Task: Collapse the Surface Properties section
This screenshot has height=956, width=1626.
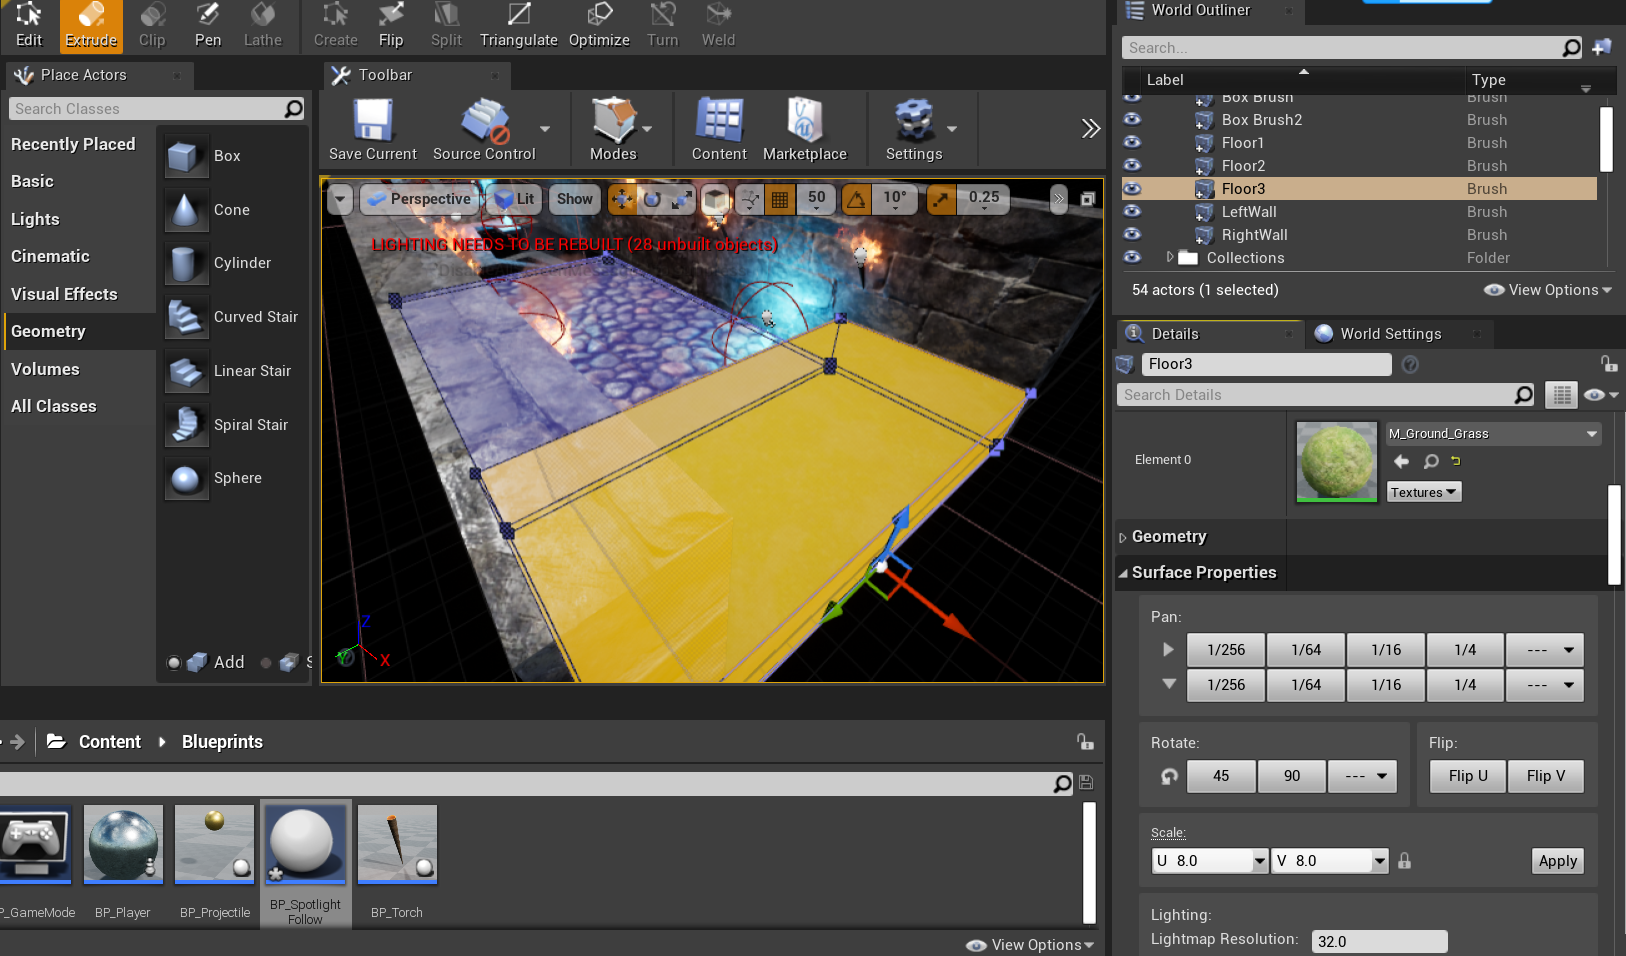Action: click(1123, 573)
